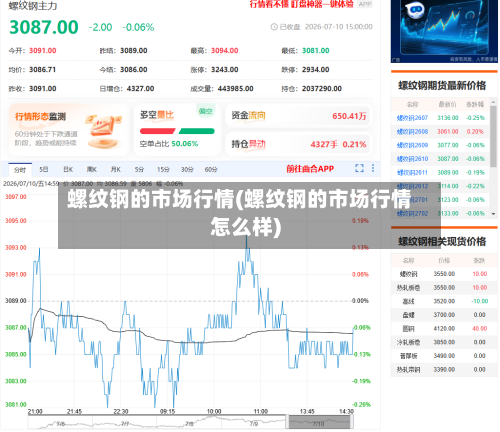
Task: Click the futures price list scrollbar thumb
Action: click(493, 136)
